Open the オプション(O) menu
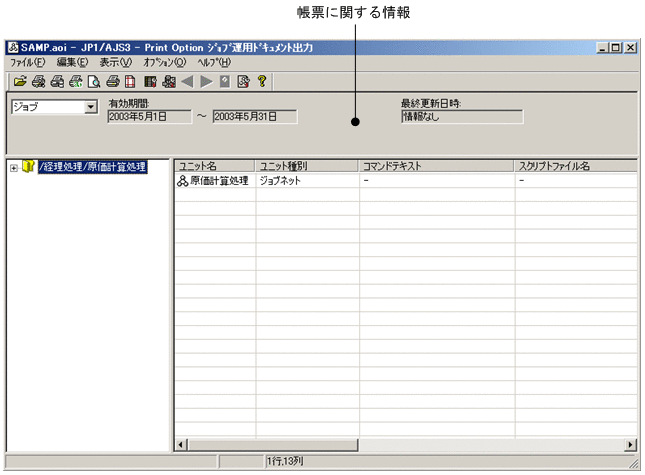Image resolution: width=645 pixels, height=475 pixels. pyautogui.click(x=165, y=63)
